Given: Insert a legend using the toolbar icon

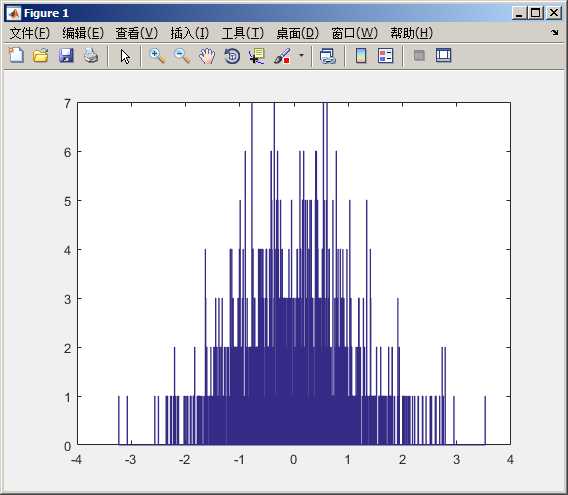Looking at the screenshot, I should click(x=385, y=56).
